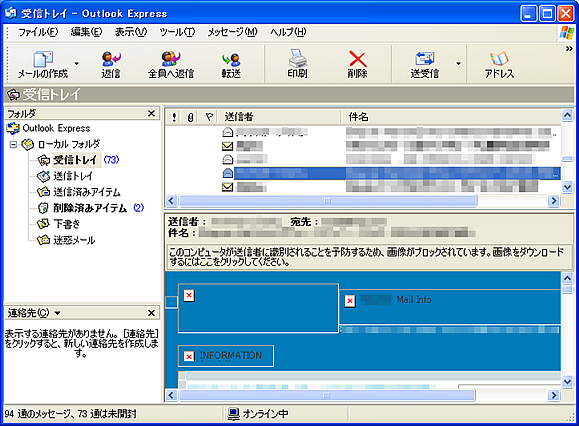Viewport: 579px width, 426px height.
Task: Select Outlook Express root in folder tree
Action: pyautogui.click(x=56, y=128)
